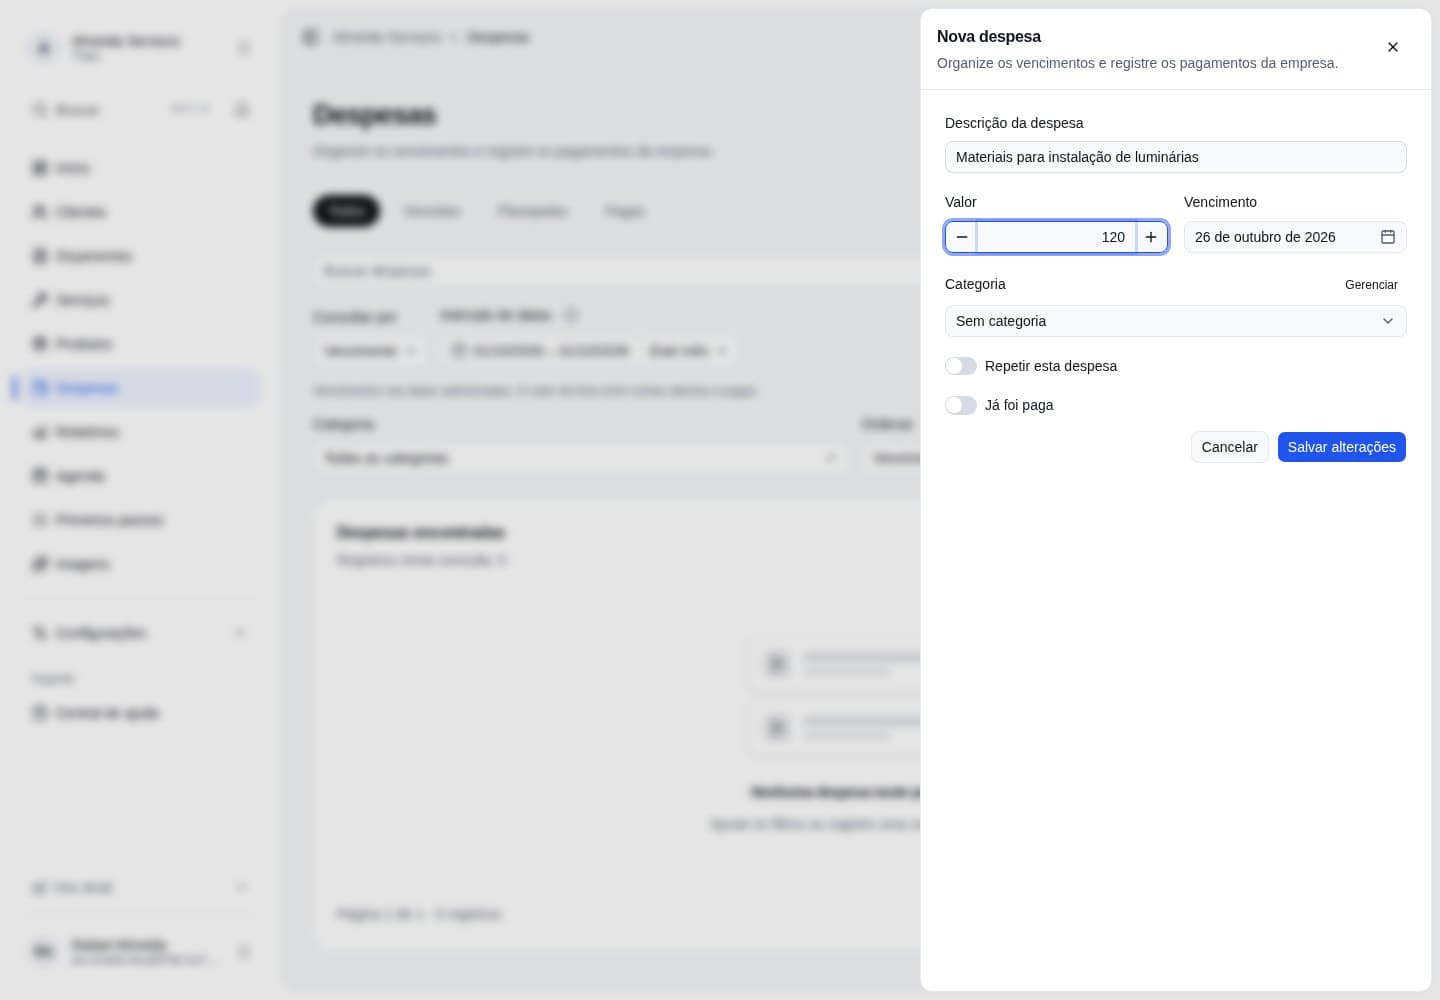Close the Nova despesa panel
The height and width of the screenshot is (1000, 1440).
[x=1393, y=47]
